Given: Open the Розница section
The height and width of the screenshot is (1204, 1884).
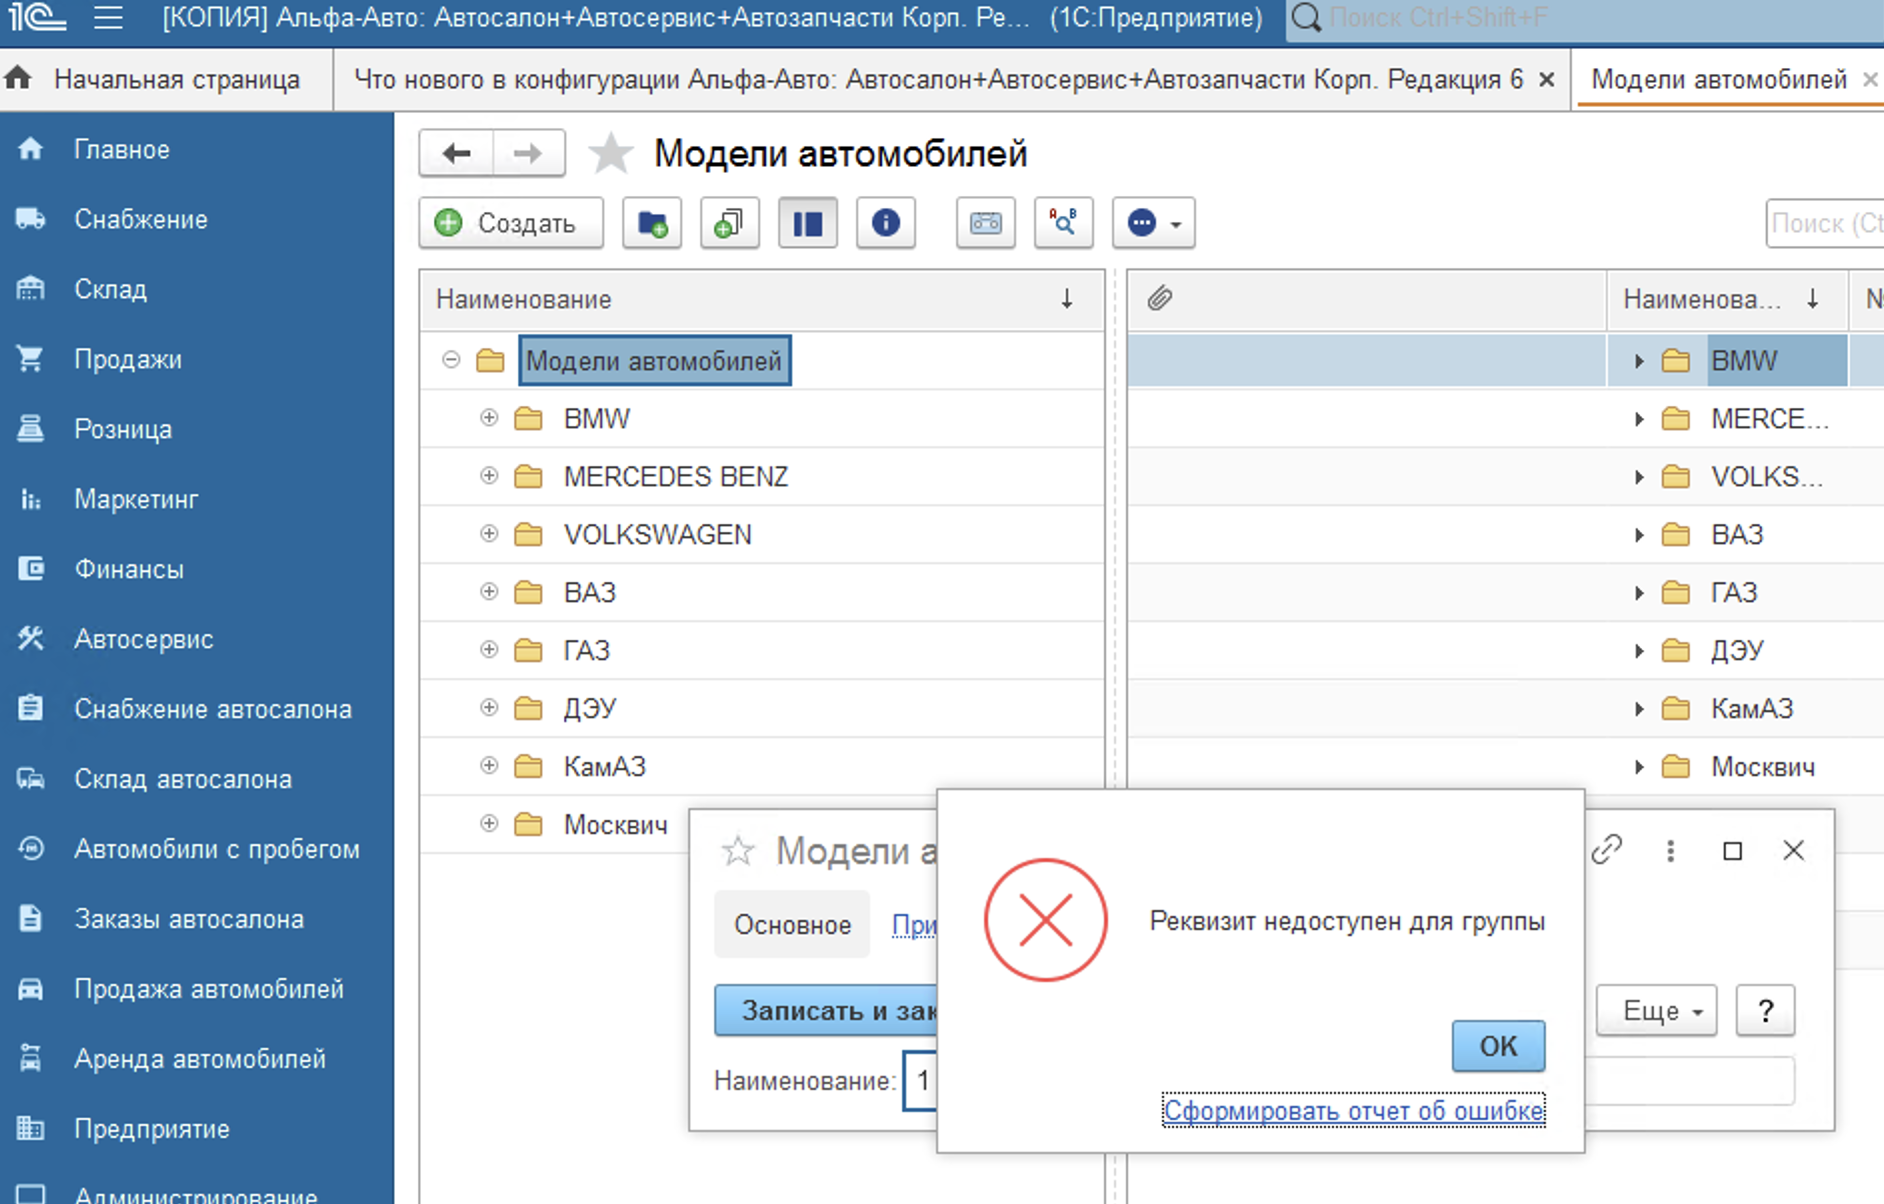Looking at the screenshot, I should click(123, 429).
